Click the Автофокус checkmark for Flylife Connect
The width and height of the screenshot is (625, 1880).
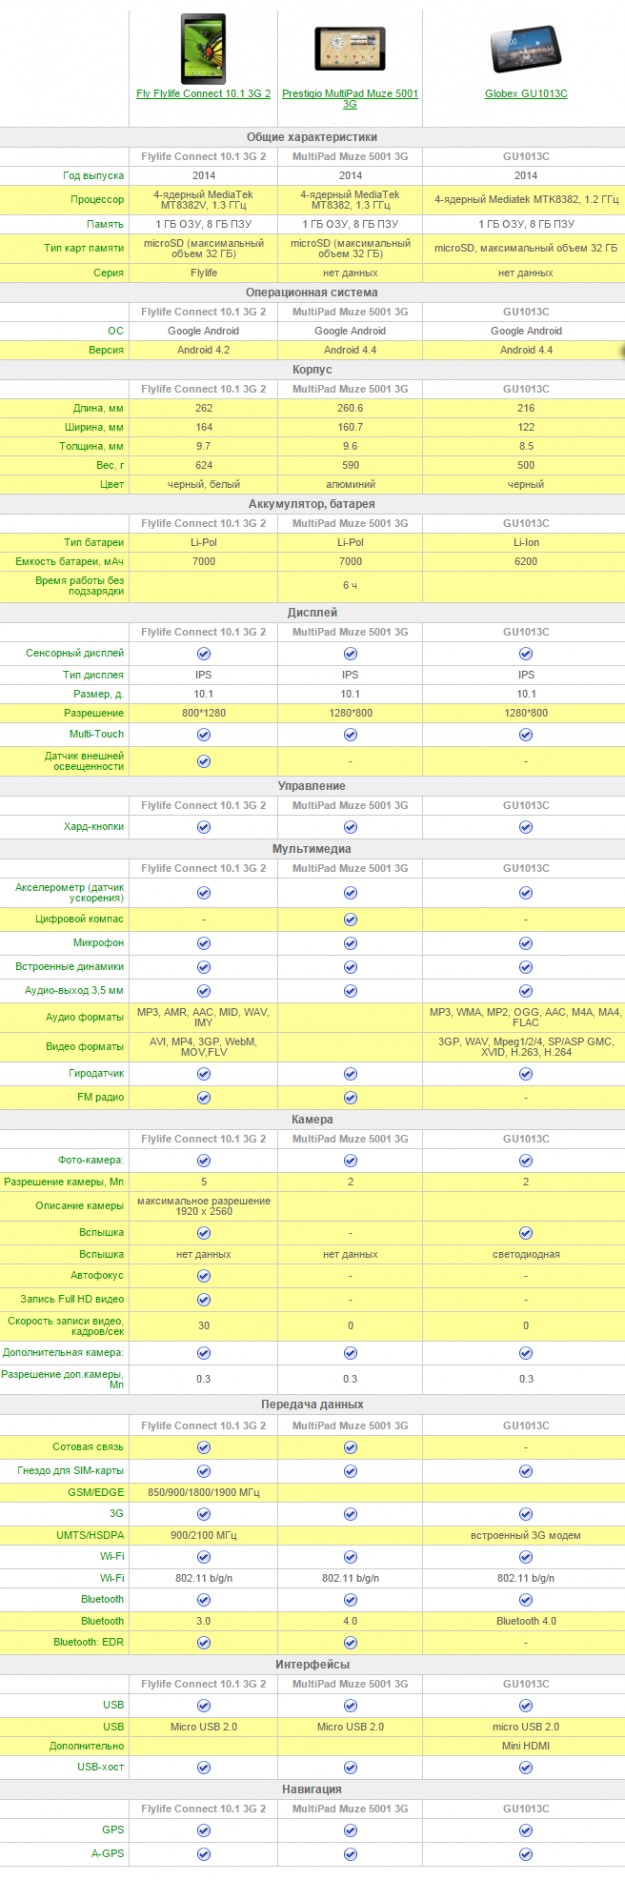[x=203, y=1276]
